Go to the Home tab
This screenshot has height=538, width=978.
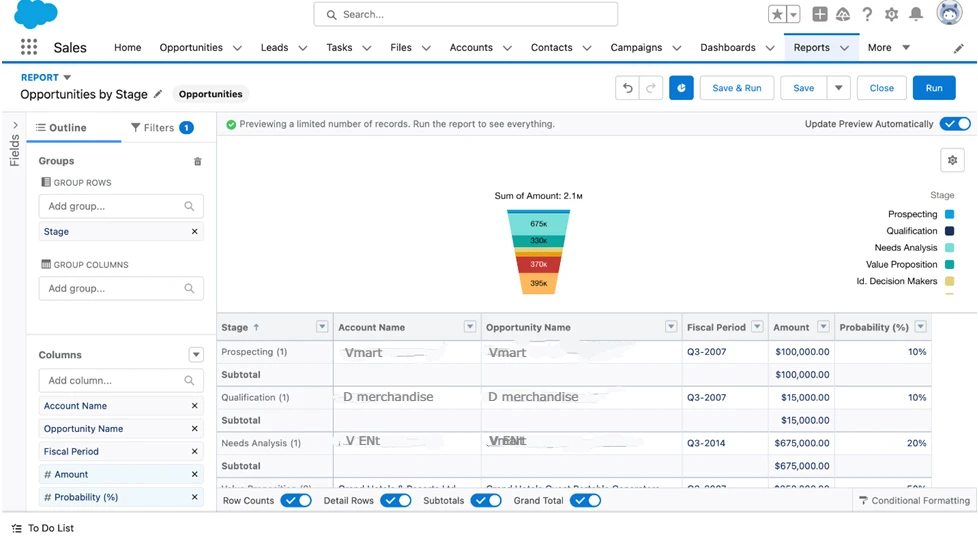pos(127,47)
